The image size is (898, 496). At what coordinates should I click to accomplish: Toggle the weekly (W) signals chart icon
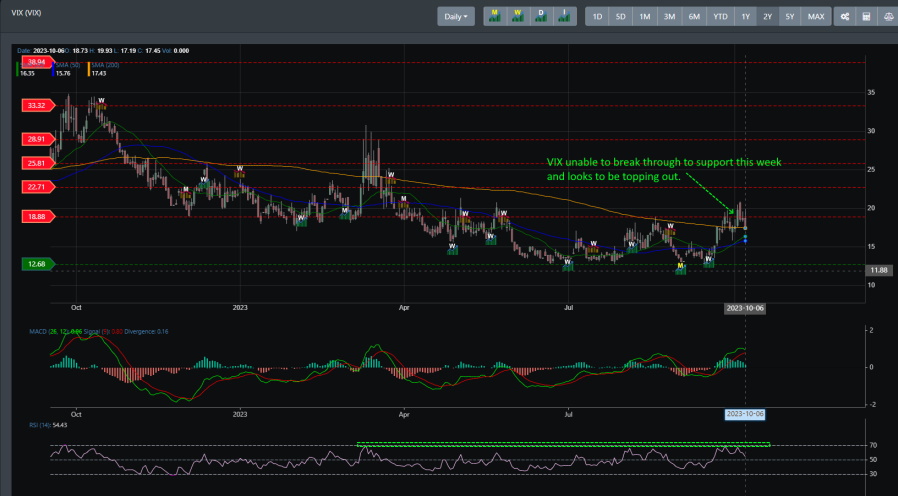518,16
